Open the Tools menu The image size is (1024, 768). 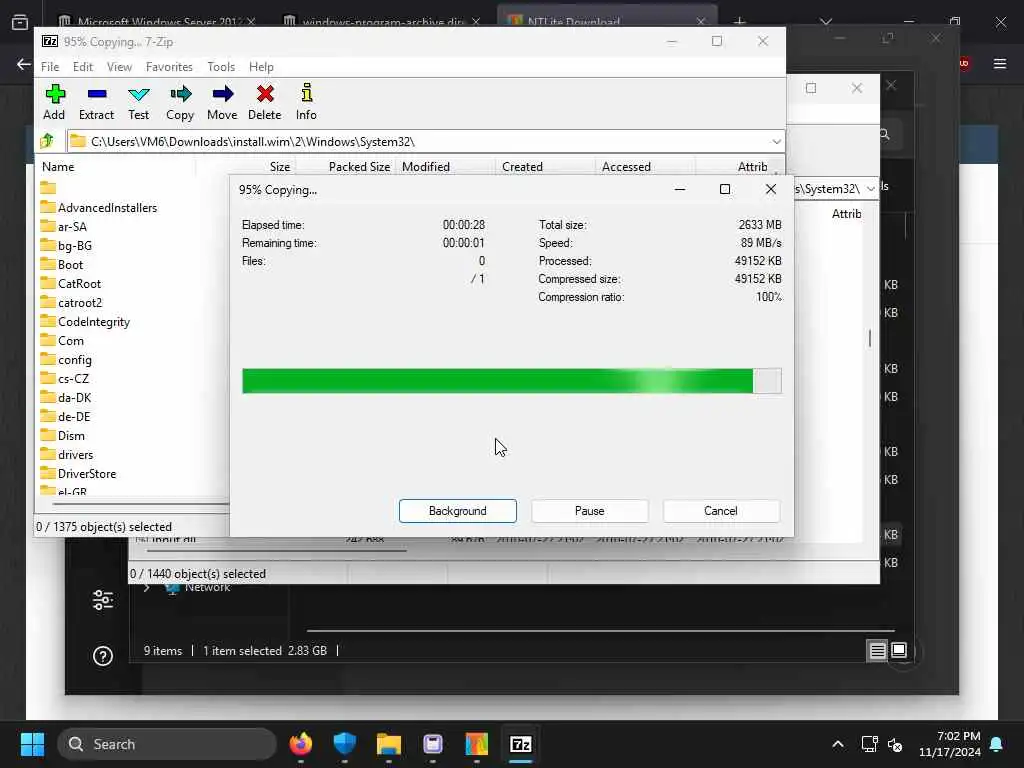[221, 67]
